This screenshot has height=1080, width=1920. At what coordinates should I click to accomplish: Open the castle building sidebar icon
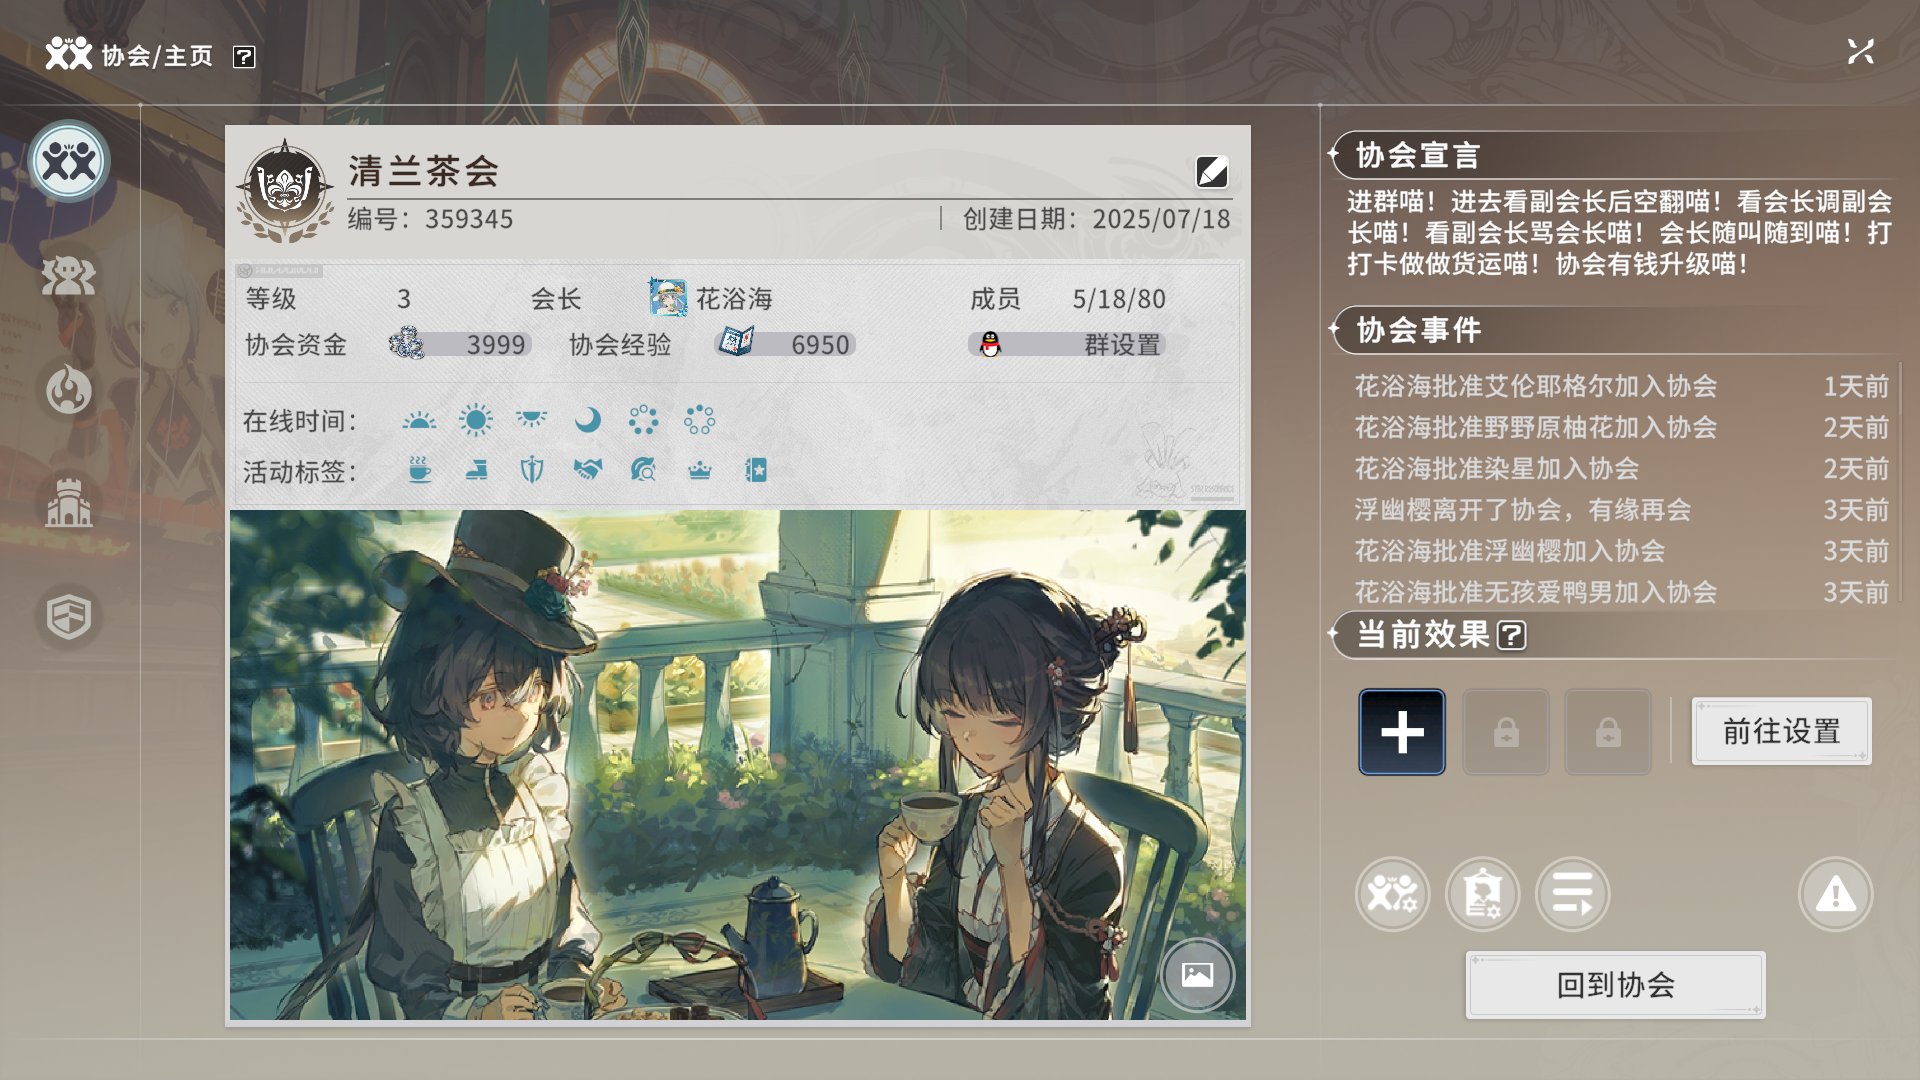pos(69,503)
